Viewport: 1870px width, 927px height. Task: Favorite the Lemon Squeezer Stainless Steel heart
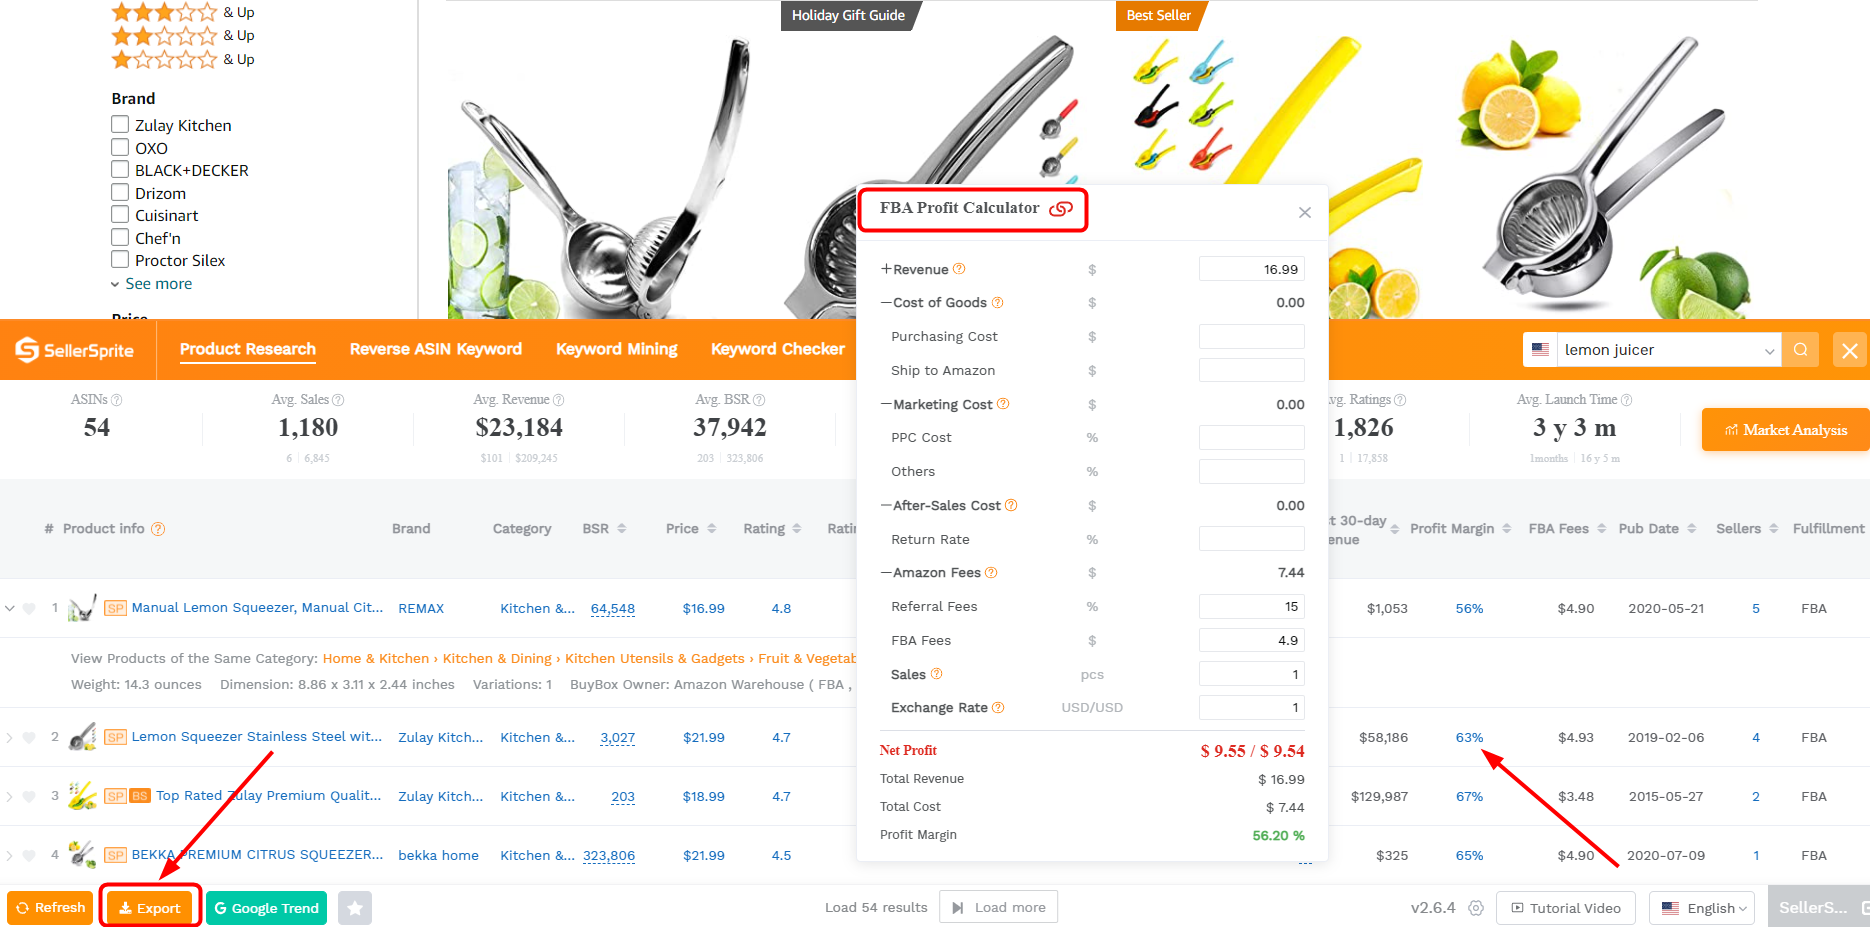point(30,737)
